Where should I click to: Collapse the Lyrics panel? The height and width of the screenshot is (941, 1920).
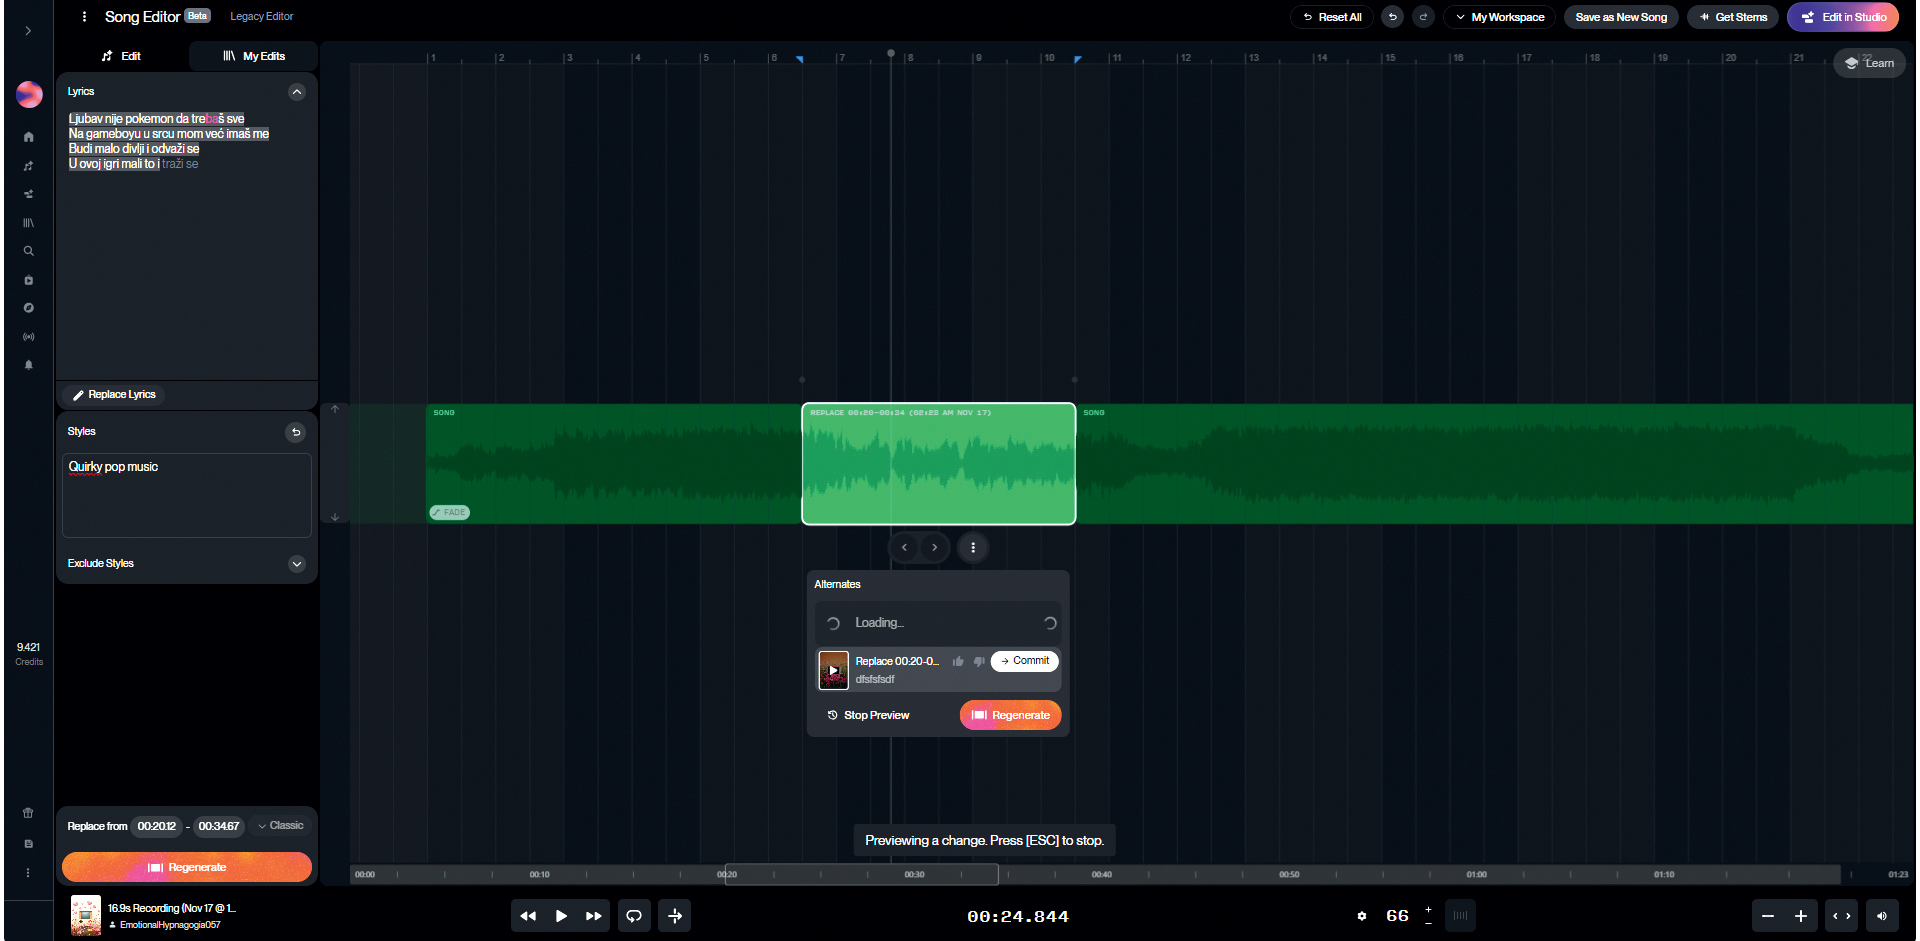(x=297, y=92)
